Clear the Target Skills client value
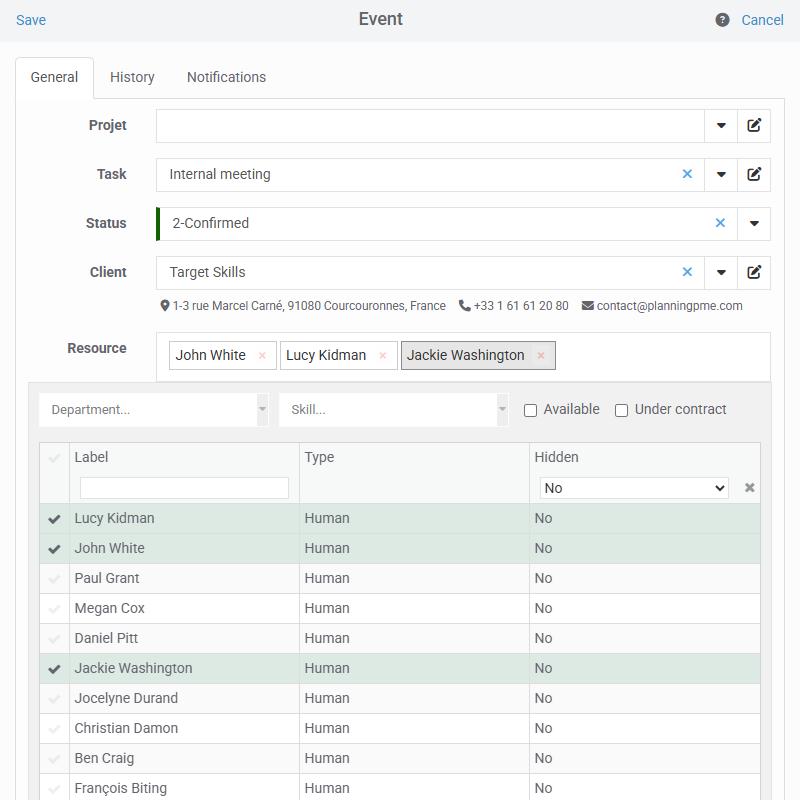 (687, 272)
